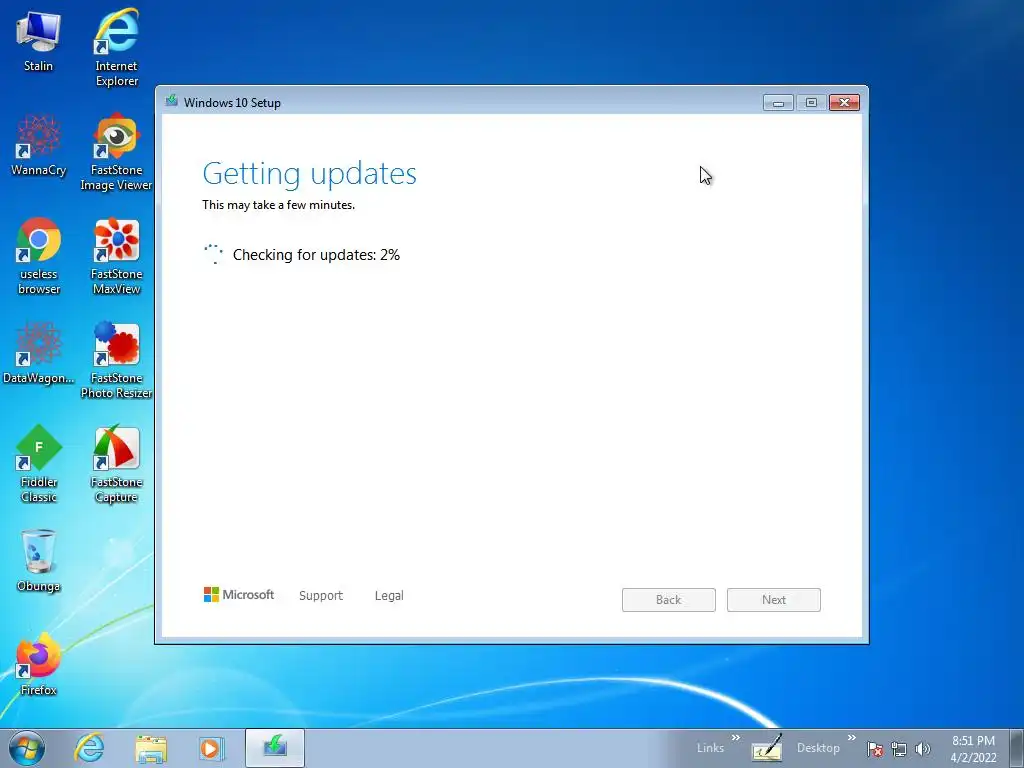The width and height of the screenshot is (1024, 768).
Task: Open FastStone Capture shortcut
Action: click(116, 464)
